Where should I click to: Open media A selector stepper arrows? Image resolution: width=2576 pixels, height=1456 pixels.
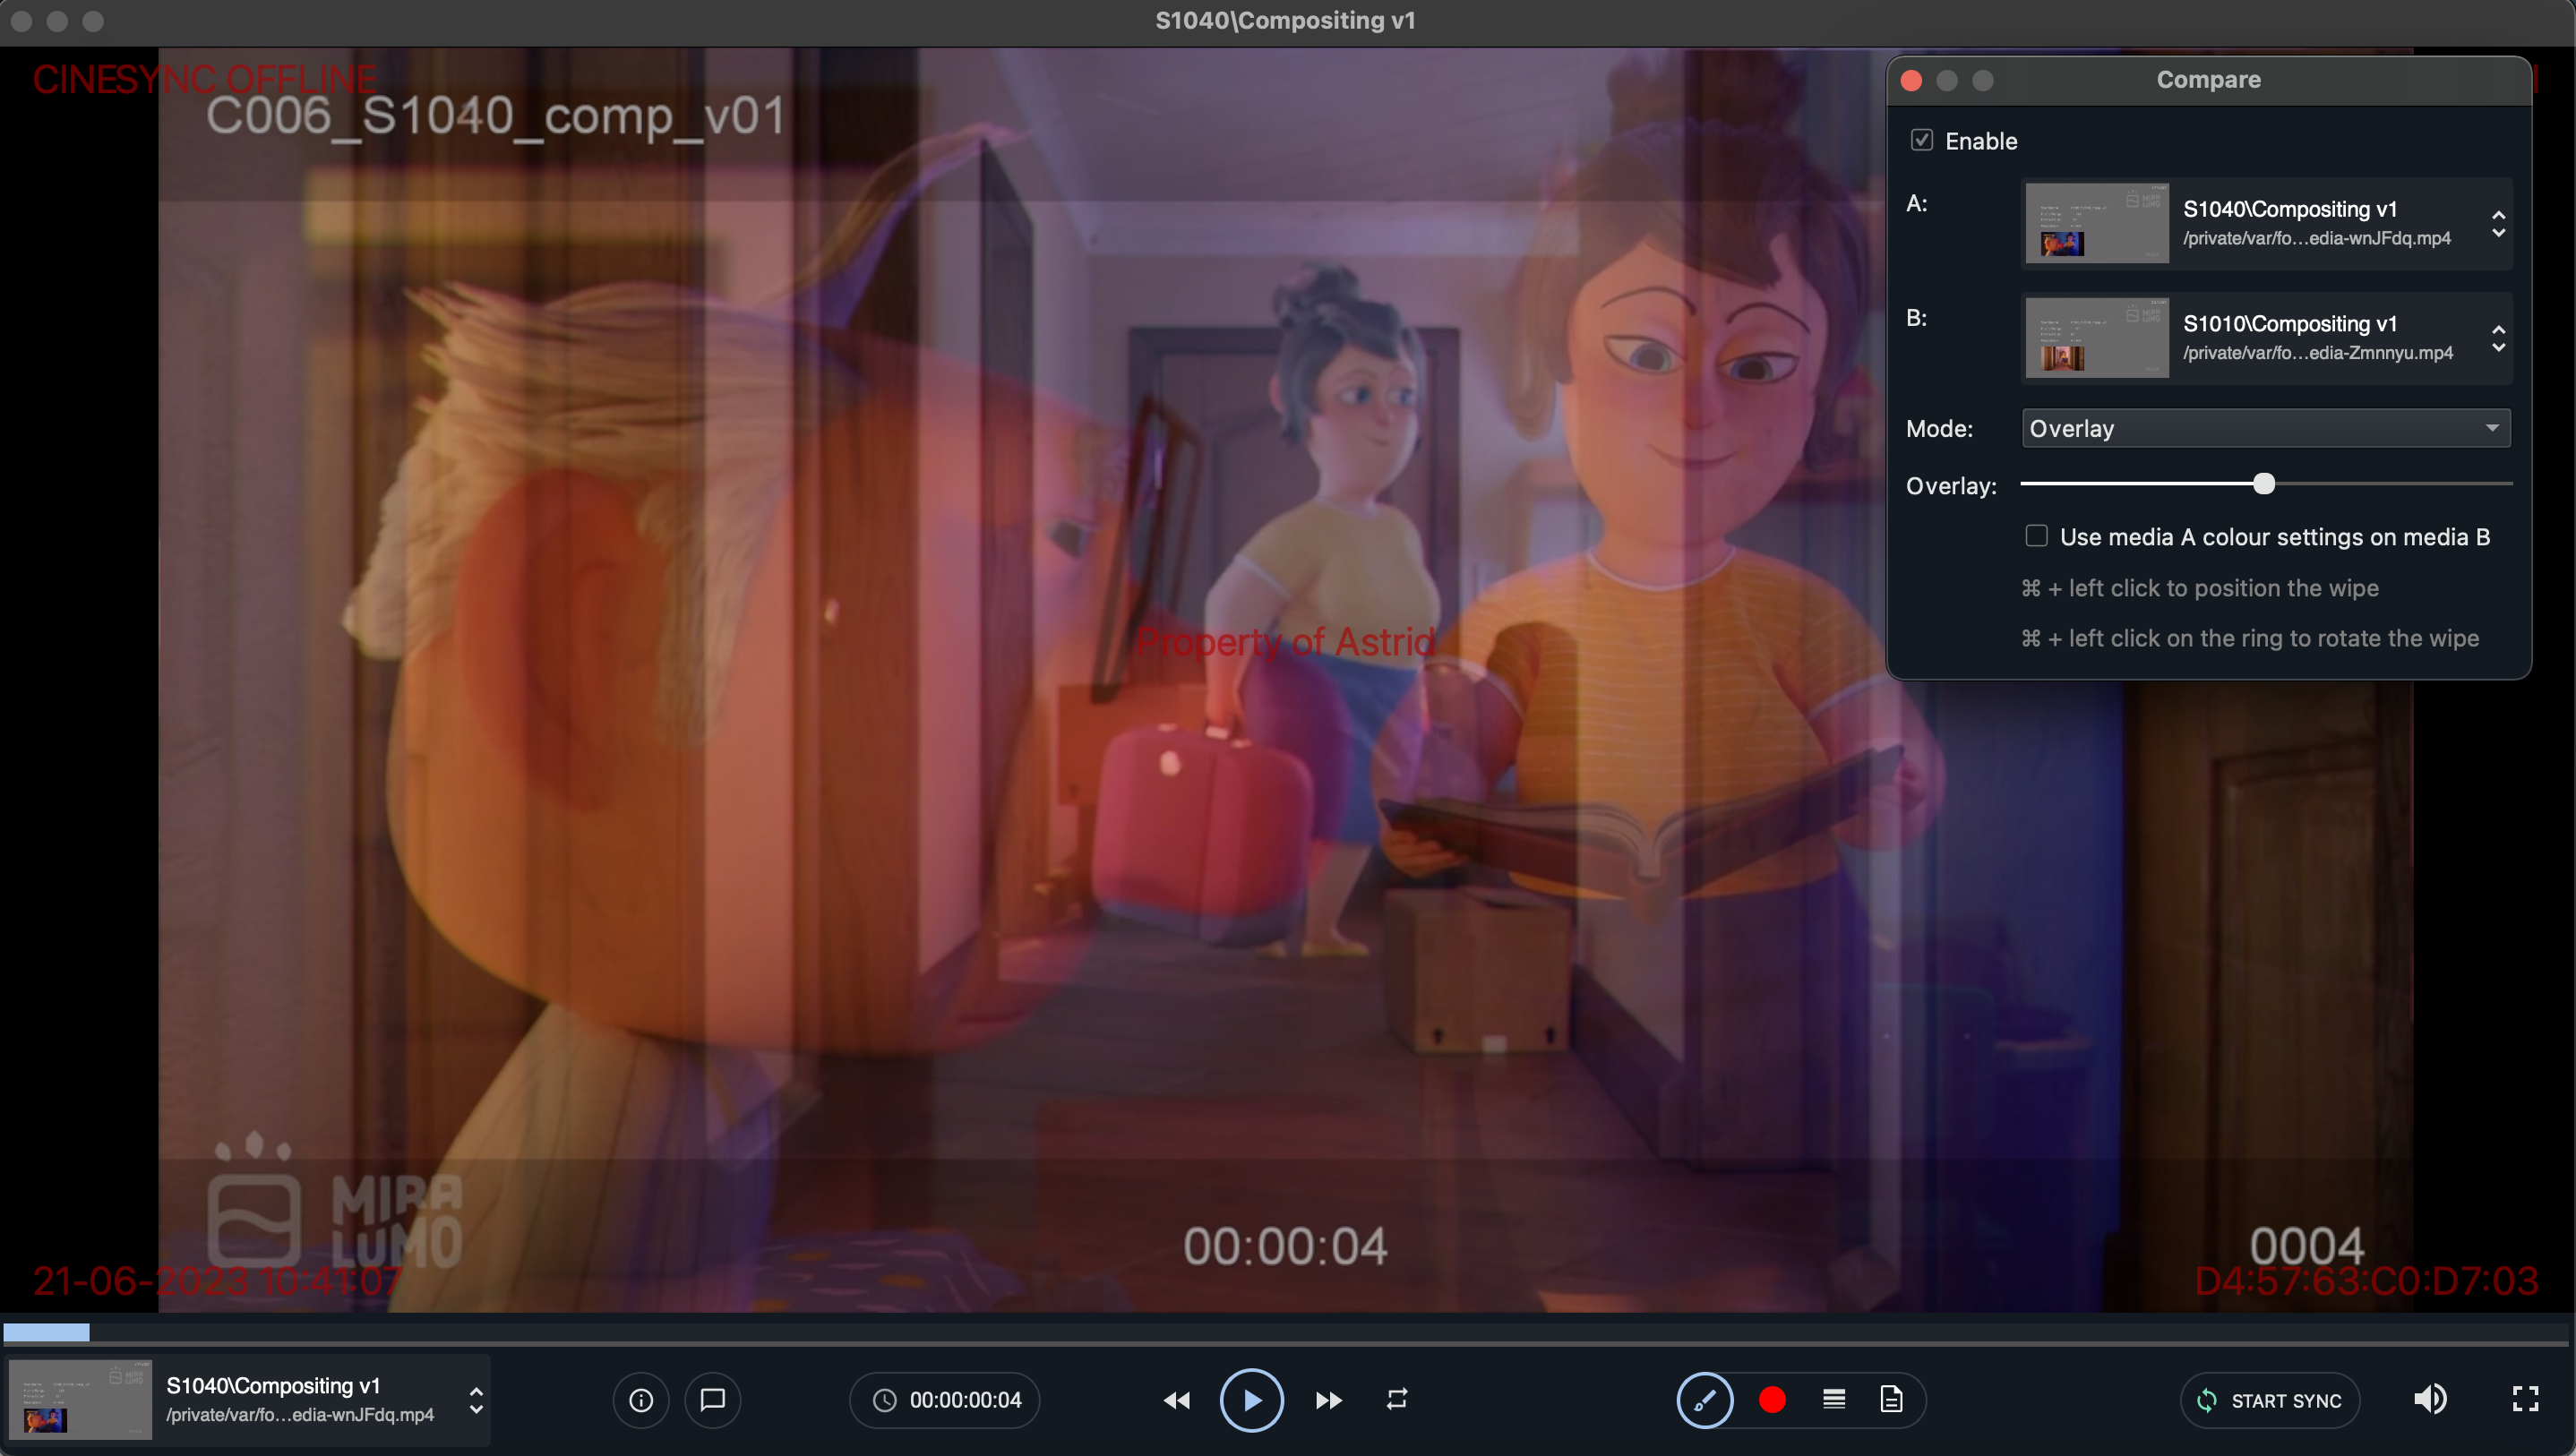pos(2498,223)
